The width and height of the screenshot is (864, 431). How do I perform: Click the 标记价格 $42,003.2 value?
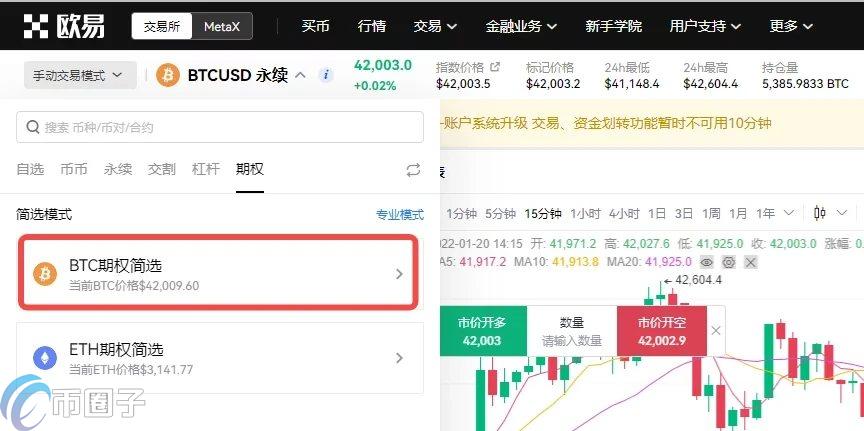point(553,84)
